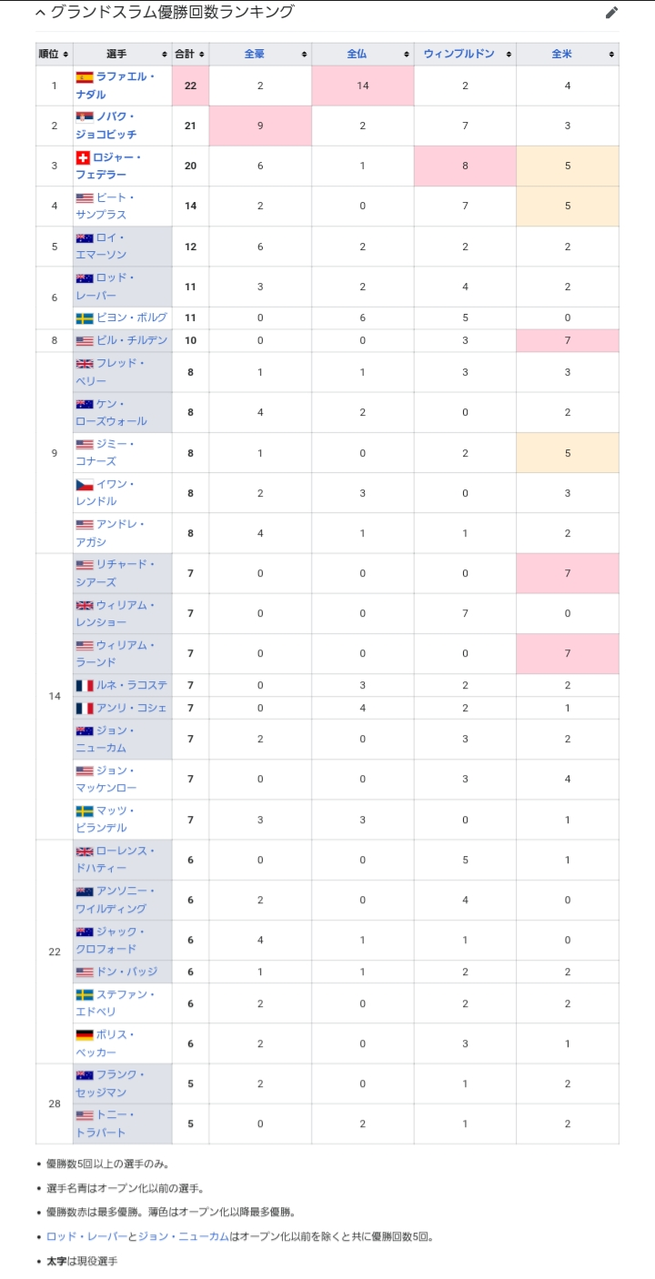Open アンドレ・アガシ player link
This screenshot has height=1279, width=655.
pyautogui.click(x=110, y=533)
